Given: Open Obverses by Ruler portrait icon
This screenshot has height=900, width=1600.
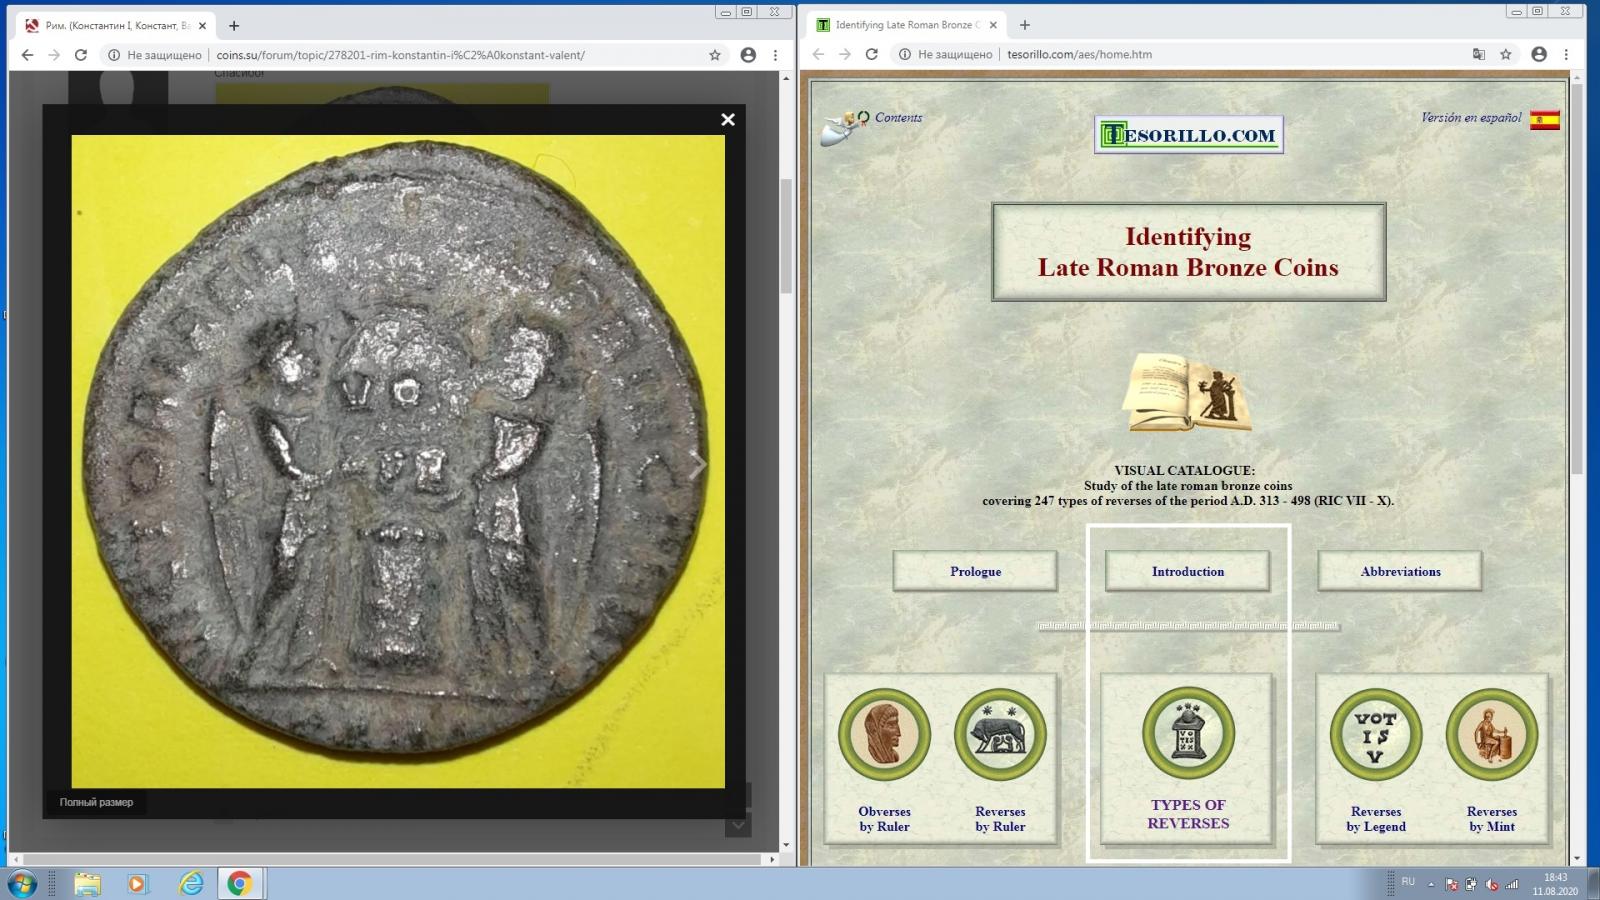Looking at the screenshot, I should point(884,736).
